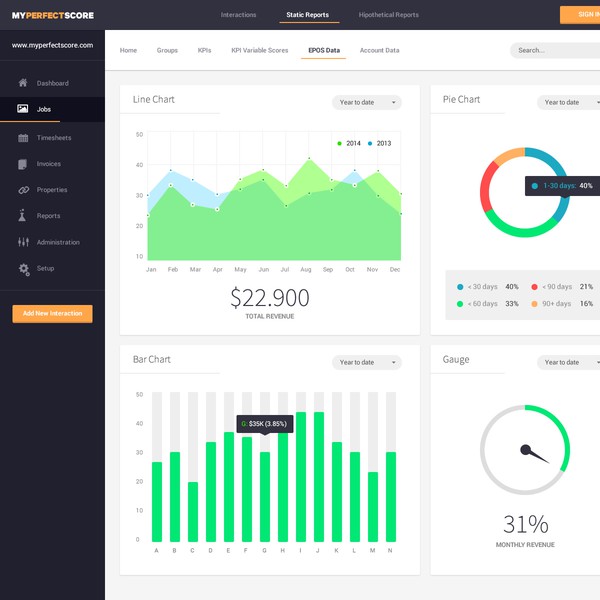The width and height of the screenshot is (600, 600).
Task: Open Setup in sidebar
Action: pos(45,268)
